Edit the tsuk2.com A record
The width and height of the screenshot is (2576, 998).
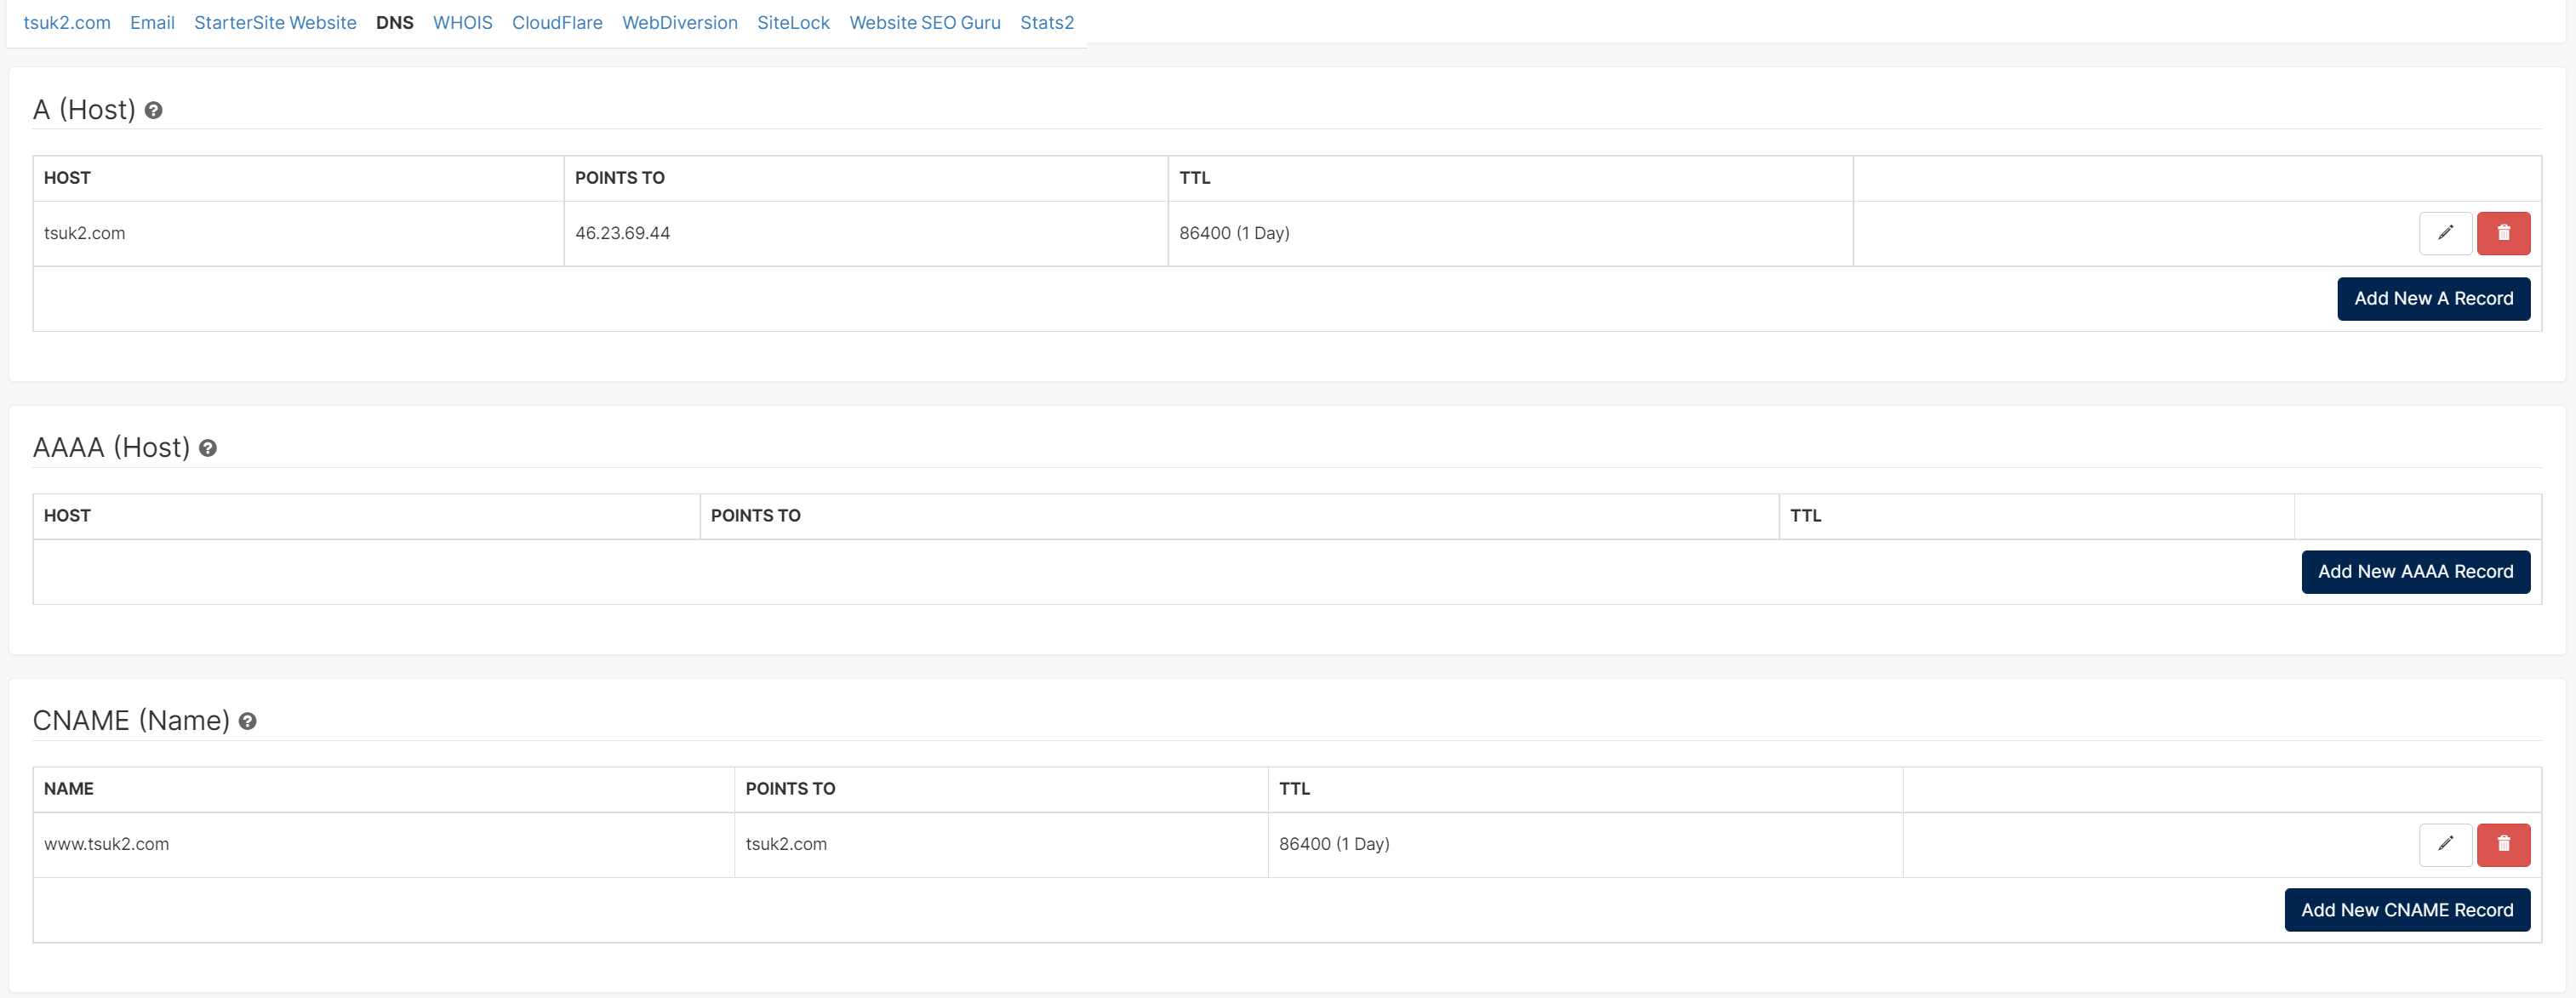coord(2445,233)
